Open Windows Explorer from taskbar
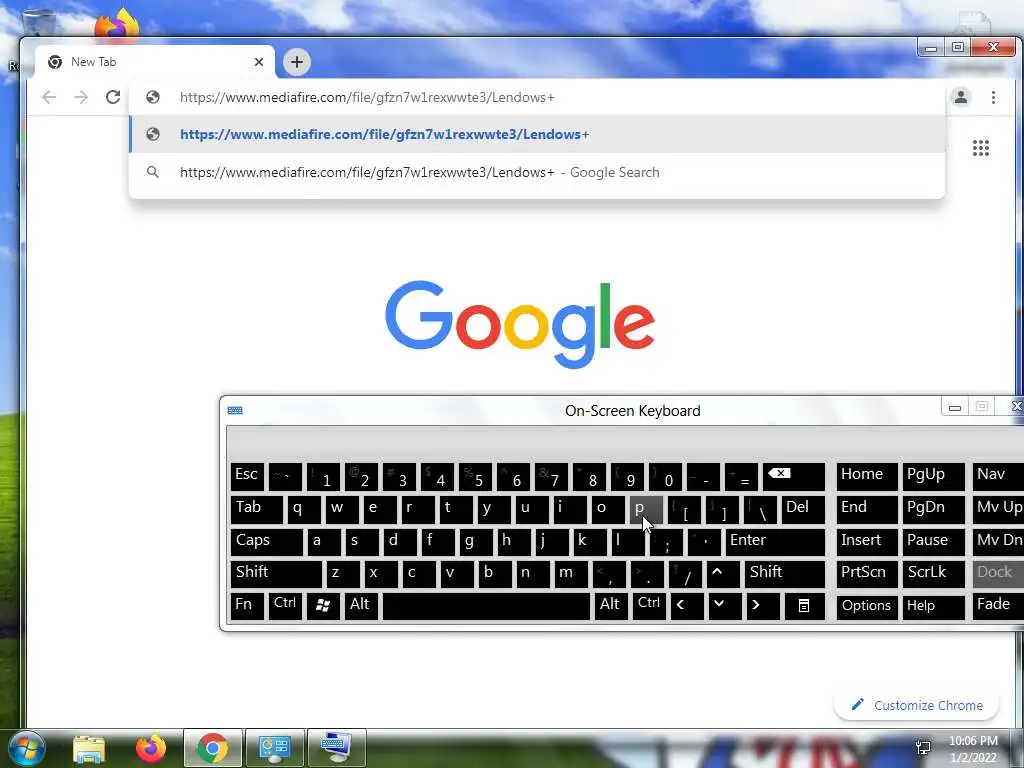 coord(89,748)
